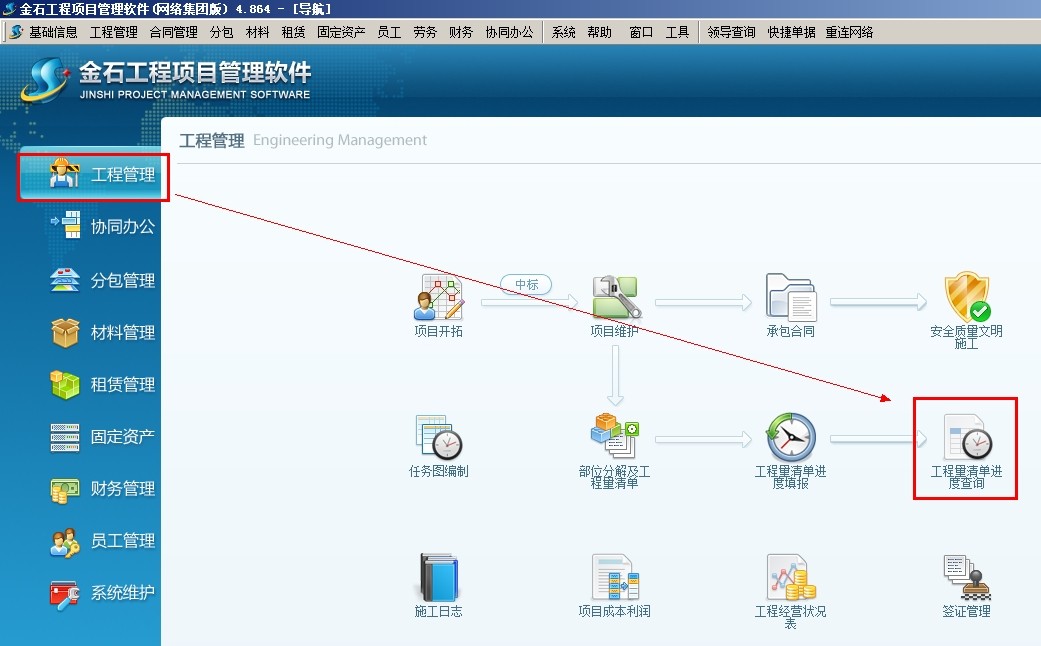The height and width of the screenshot is (646, 1041).
Task: Open 任务图编制 icon
Action: 438,437
